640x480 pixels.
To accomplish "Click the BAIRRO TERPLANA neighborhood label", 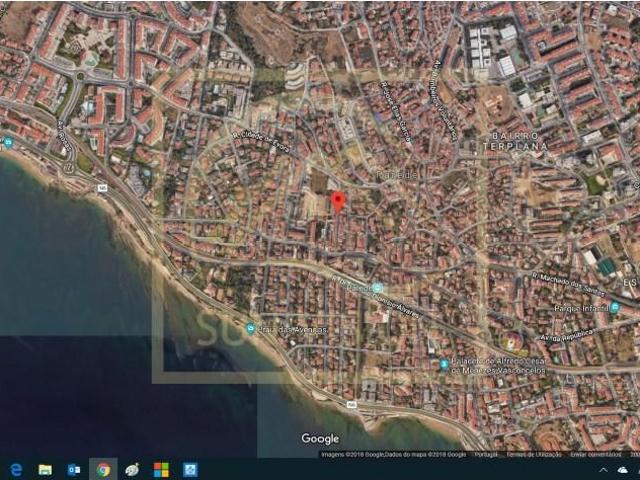I will [515, 141].
